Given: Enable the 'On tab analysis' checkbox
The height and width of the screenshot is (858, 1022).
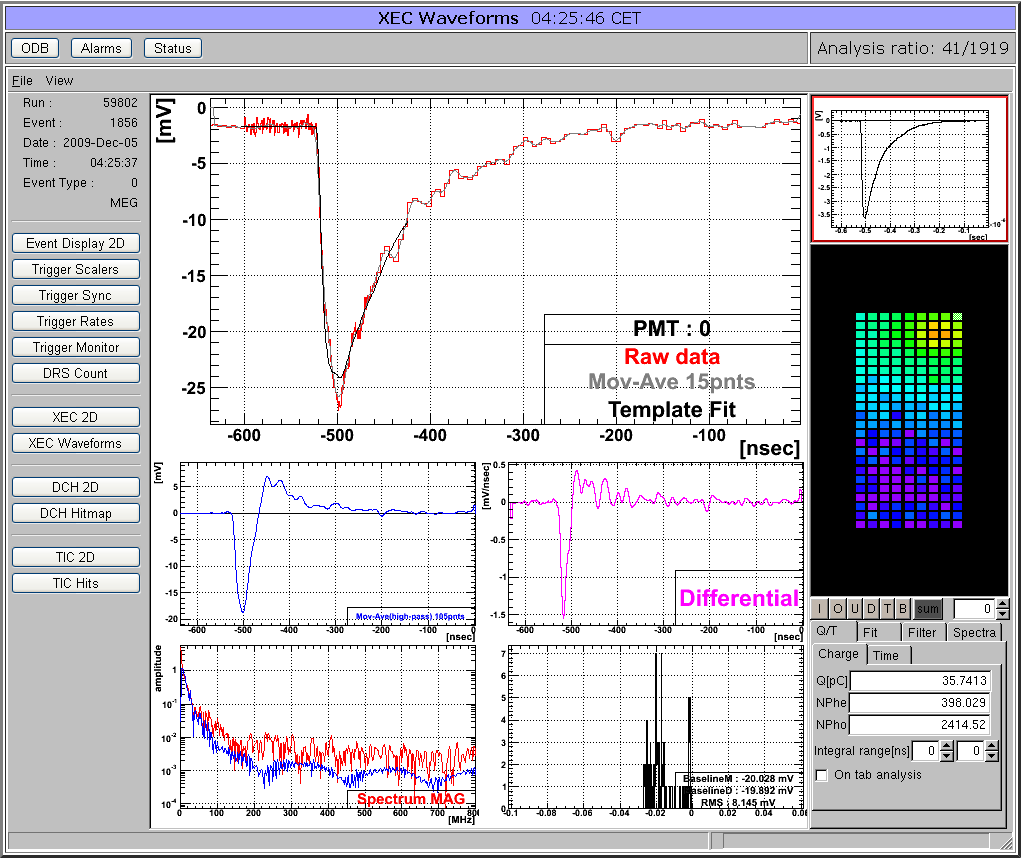Looking at the screenshot, I should 822,774.
